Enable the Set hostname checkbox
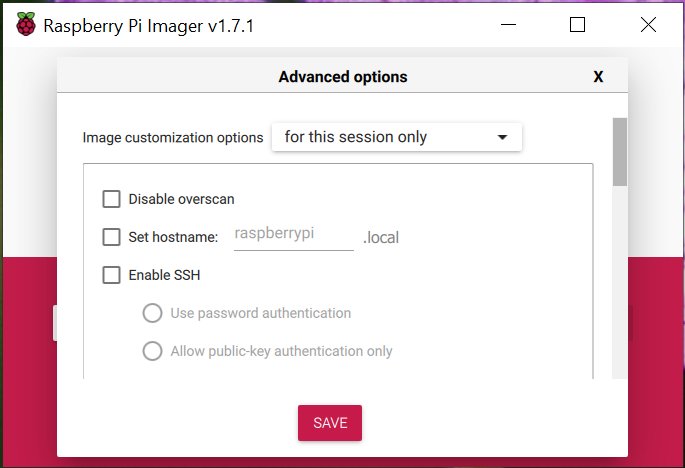The image size is (685, 468). (111, 237)
